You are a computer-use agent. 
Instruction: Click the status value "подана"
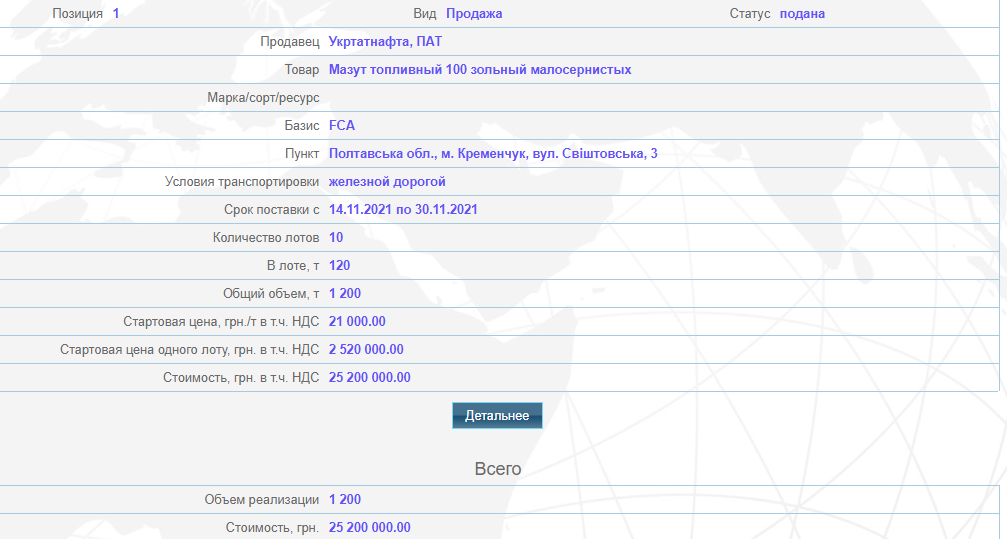pyautogui.click(x=802, y=14)
